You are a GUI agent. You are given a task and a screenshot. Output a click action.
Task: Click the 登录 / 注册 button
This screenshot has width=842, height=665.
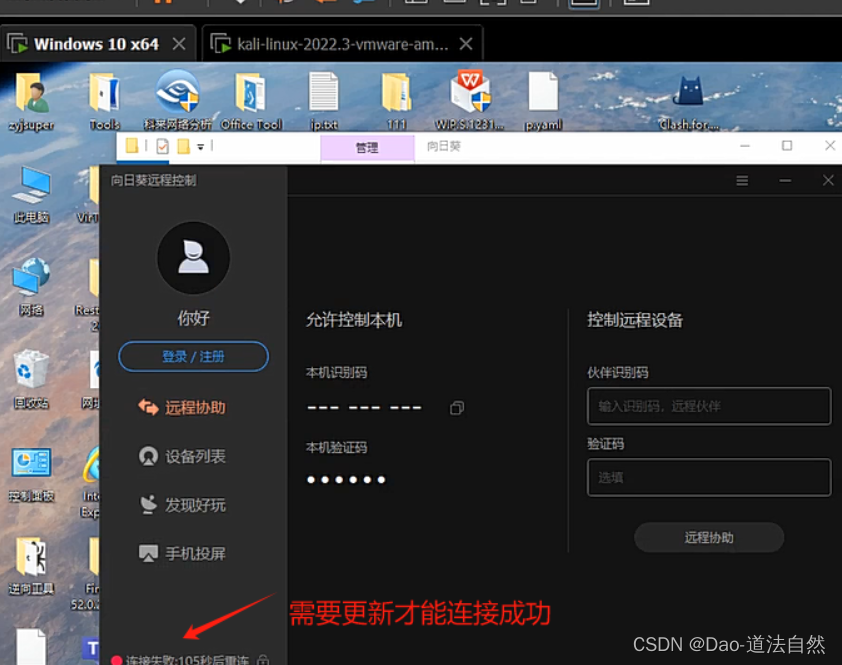(193, 357)
